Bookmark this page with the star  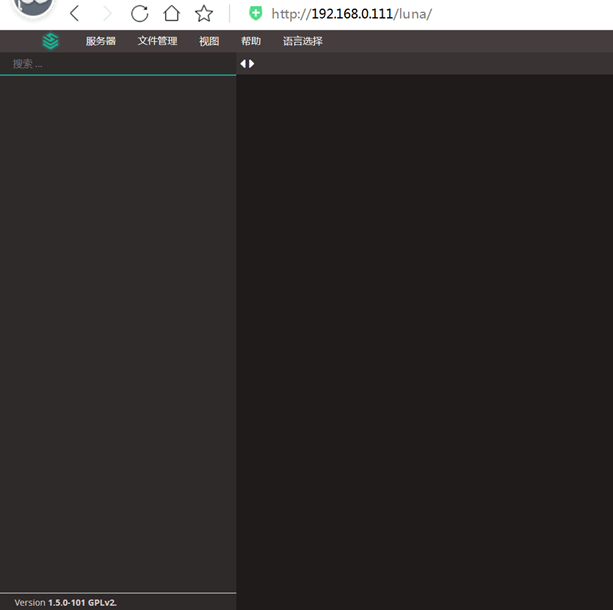(x=204, y=14)
